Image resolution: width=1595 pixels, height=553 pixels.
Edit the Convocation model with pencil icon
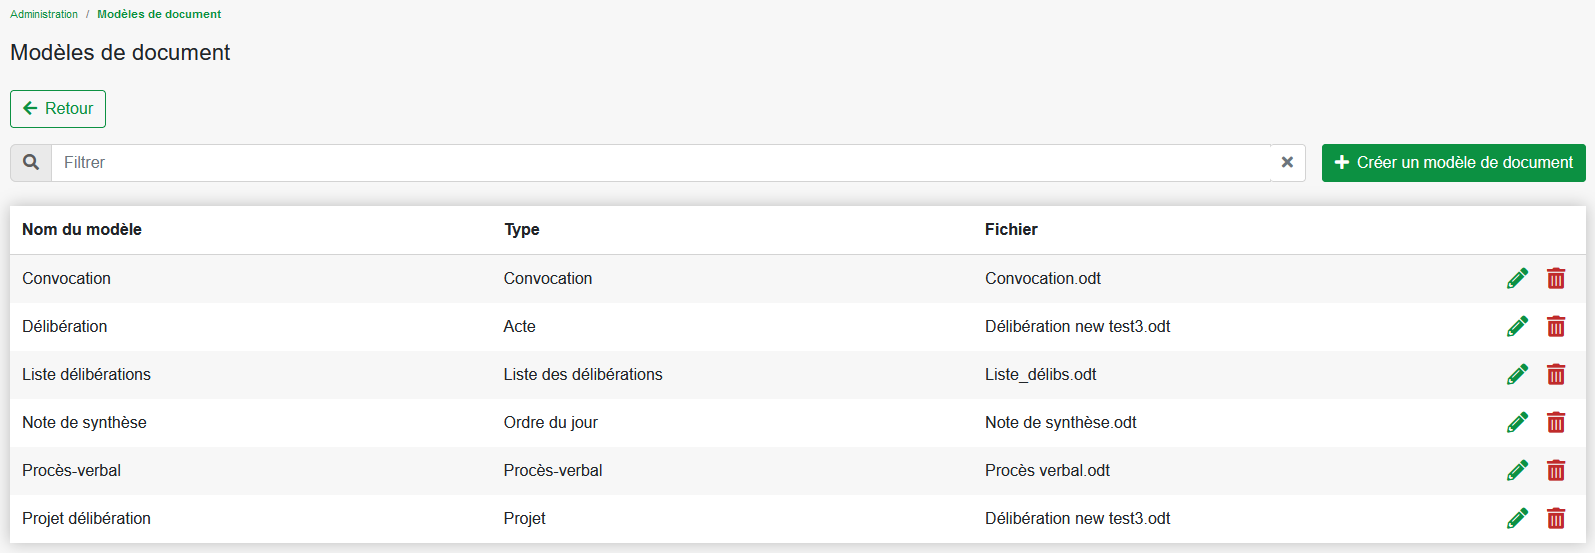(x=1517, y=278)
